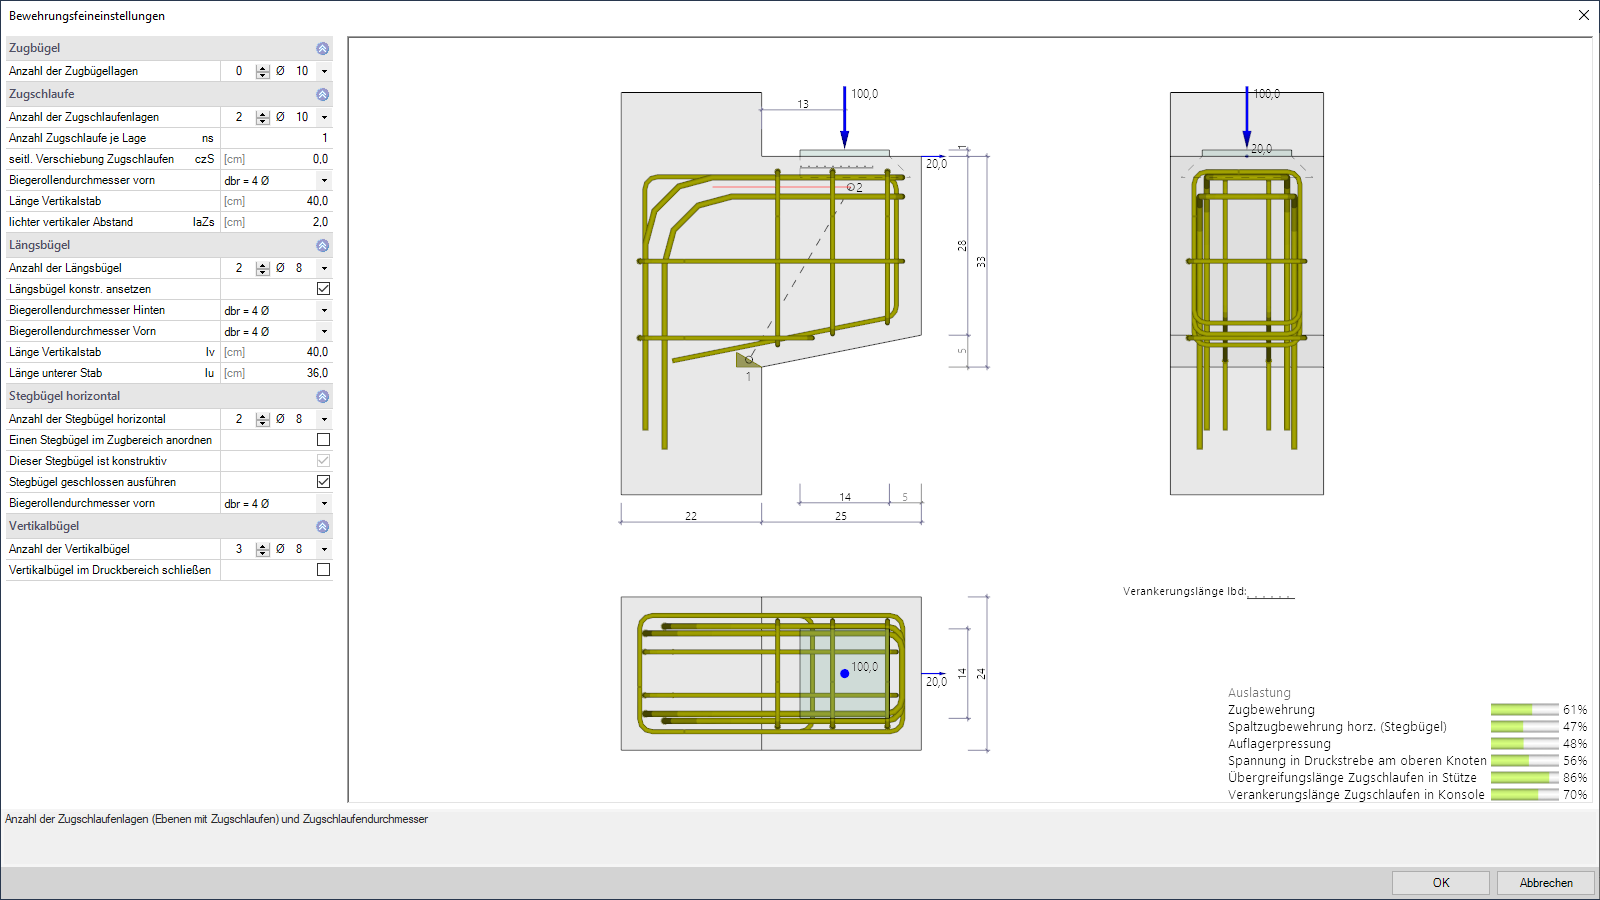The image size is (1600, 900).
Task: Enable Einen Stegbügel im Zugbereich anordnen
Action: coord(323,440)
